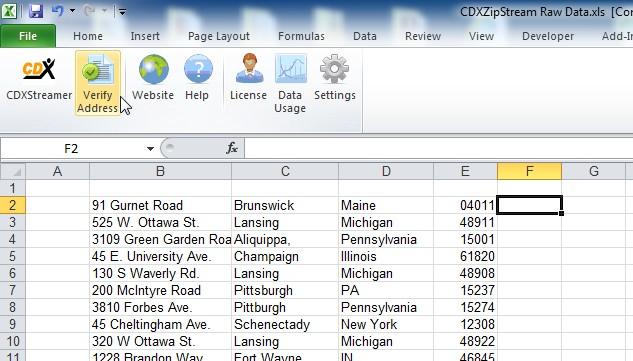Click cell containing 130 S Waverly Rd.

click(160, 273)
